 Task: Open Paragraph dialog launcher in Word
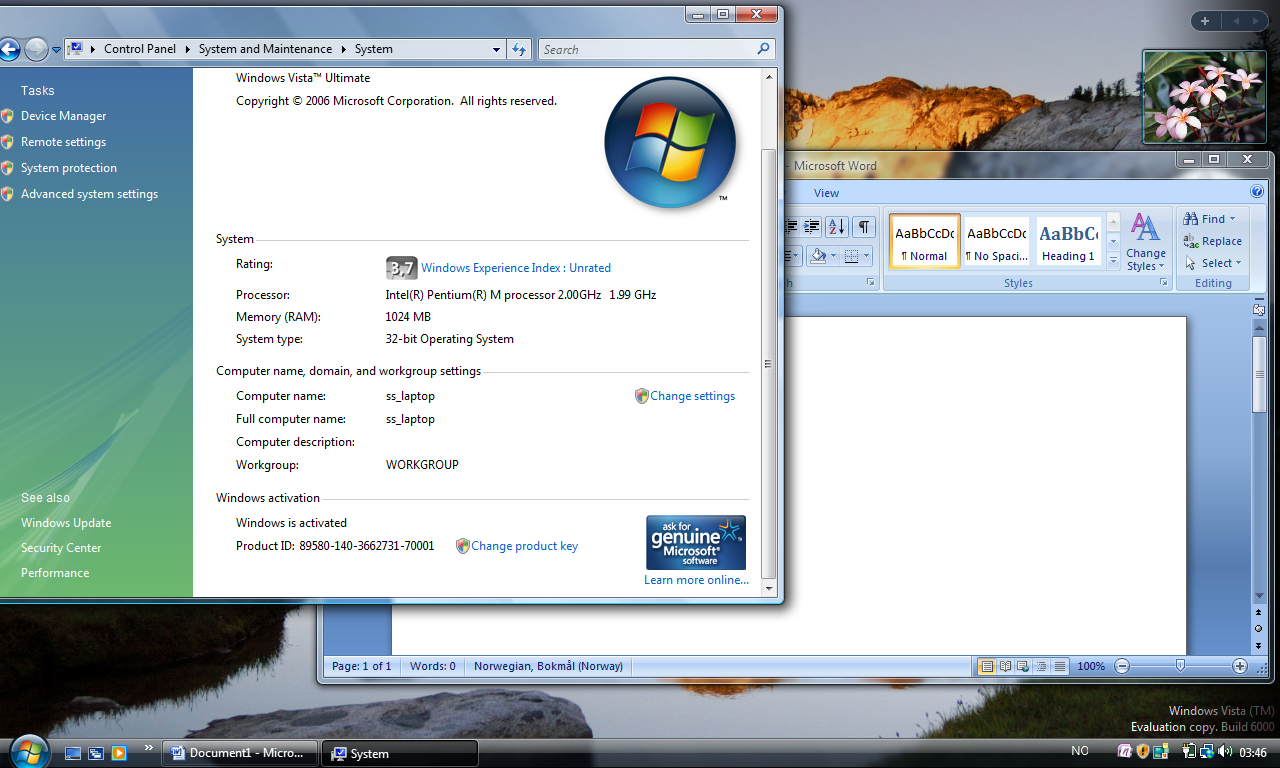(x=871, y=283)
